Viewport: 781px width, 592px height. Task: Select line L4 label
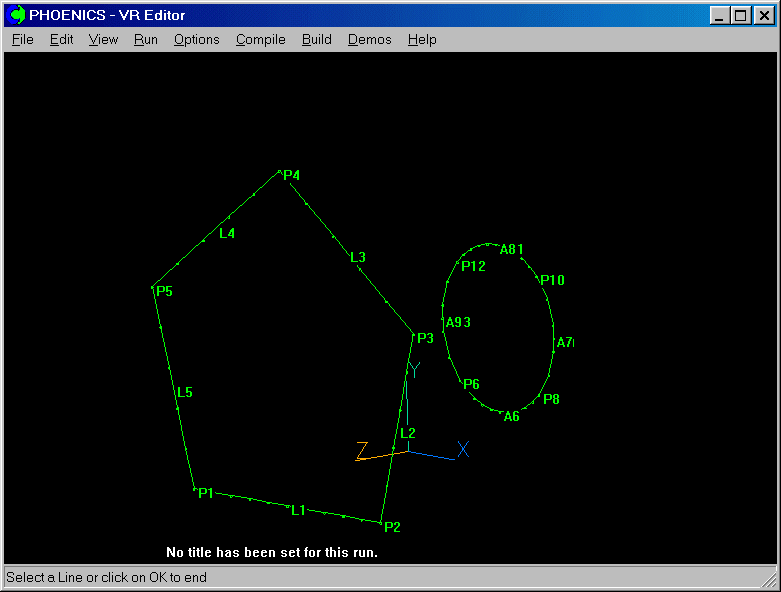[227, 233]
